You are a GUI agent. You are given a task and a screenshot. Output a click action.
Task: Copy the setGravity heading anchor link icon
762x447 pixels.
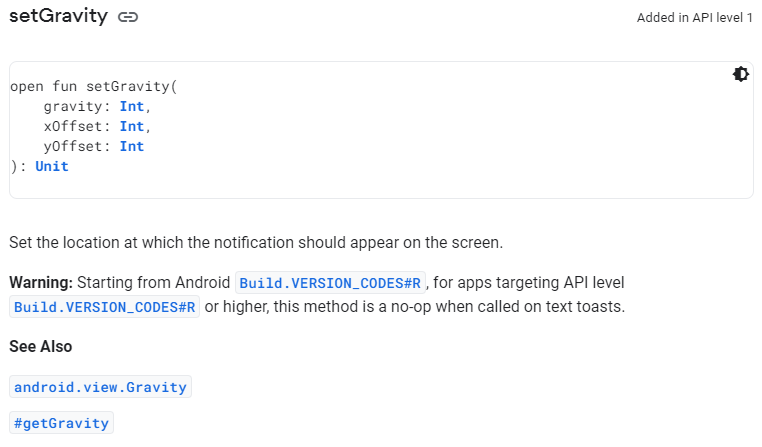point(128,17)
